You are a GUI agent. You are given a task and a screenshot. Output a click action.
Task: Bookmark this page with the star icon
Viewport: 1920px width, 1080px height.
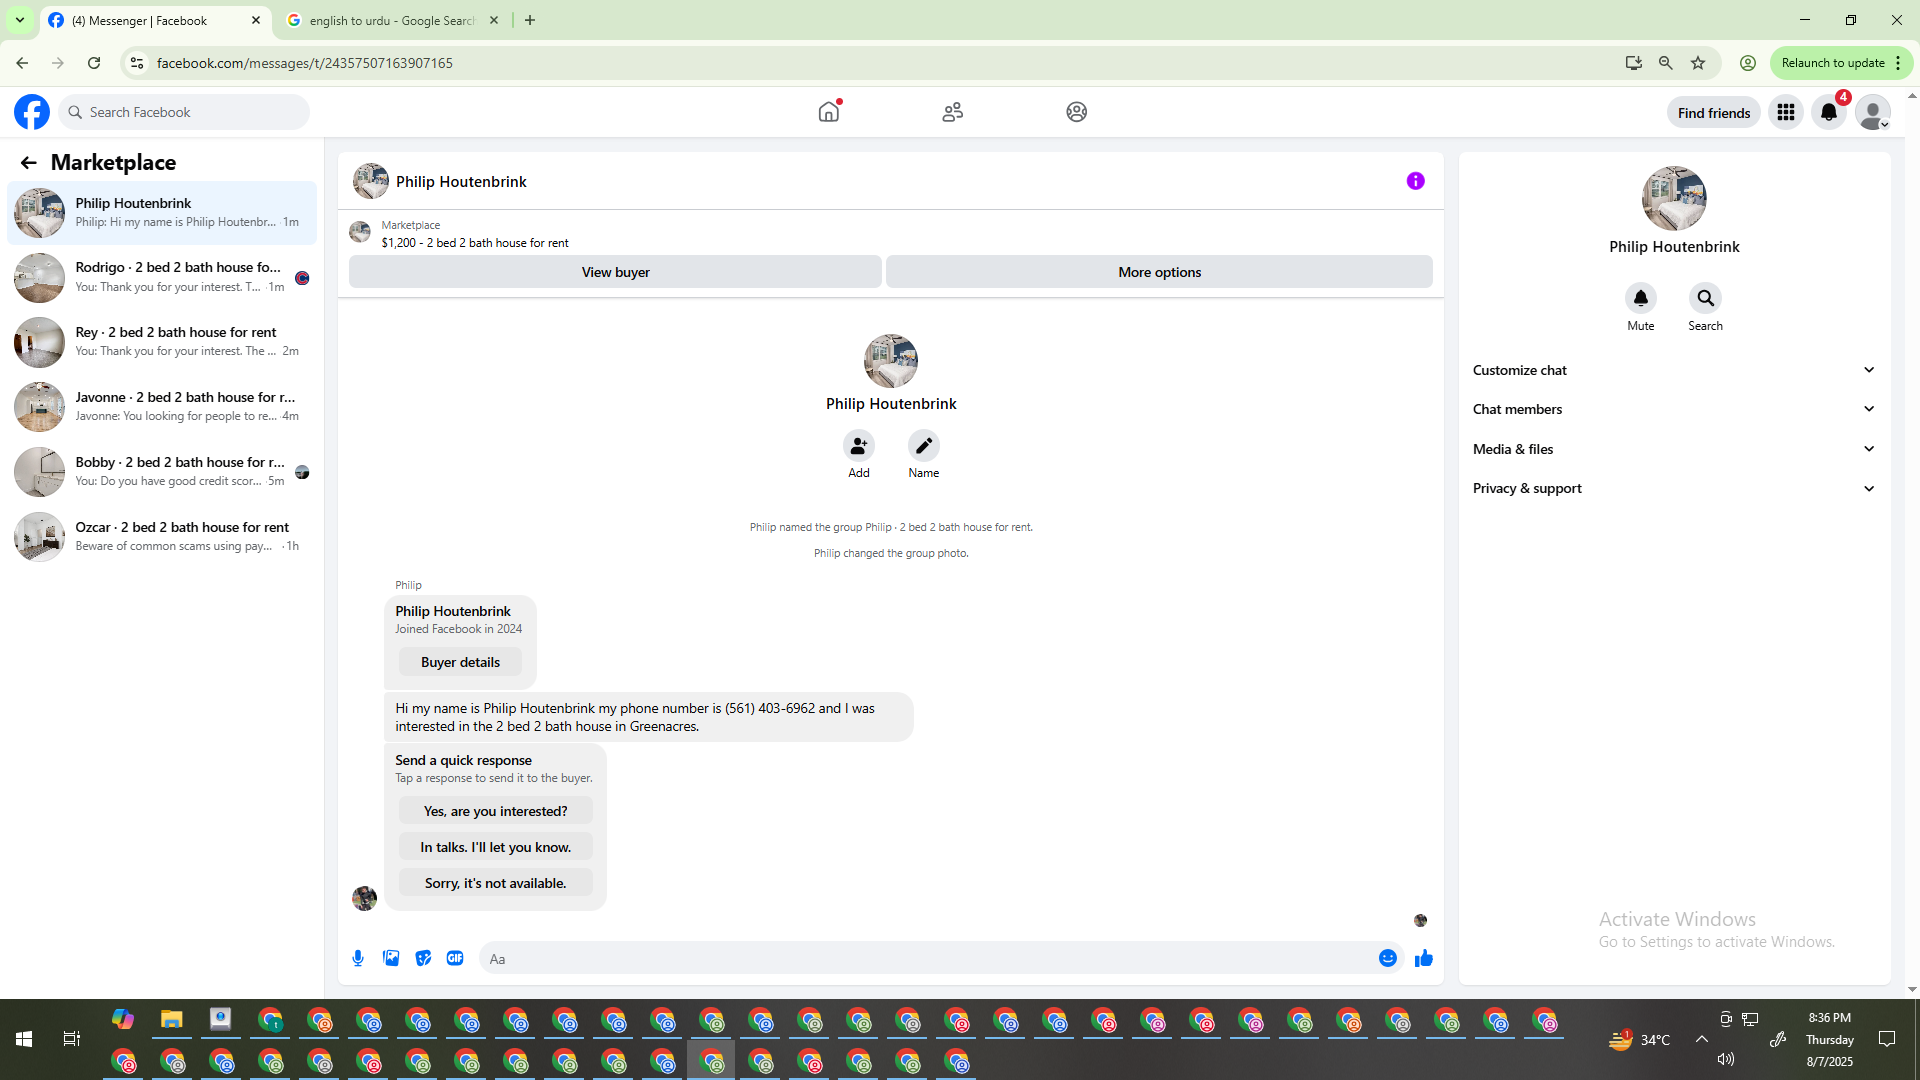1698,63
